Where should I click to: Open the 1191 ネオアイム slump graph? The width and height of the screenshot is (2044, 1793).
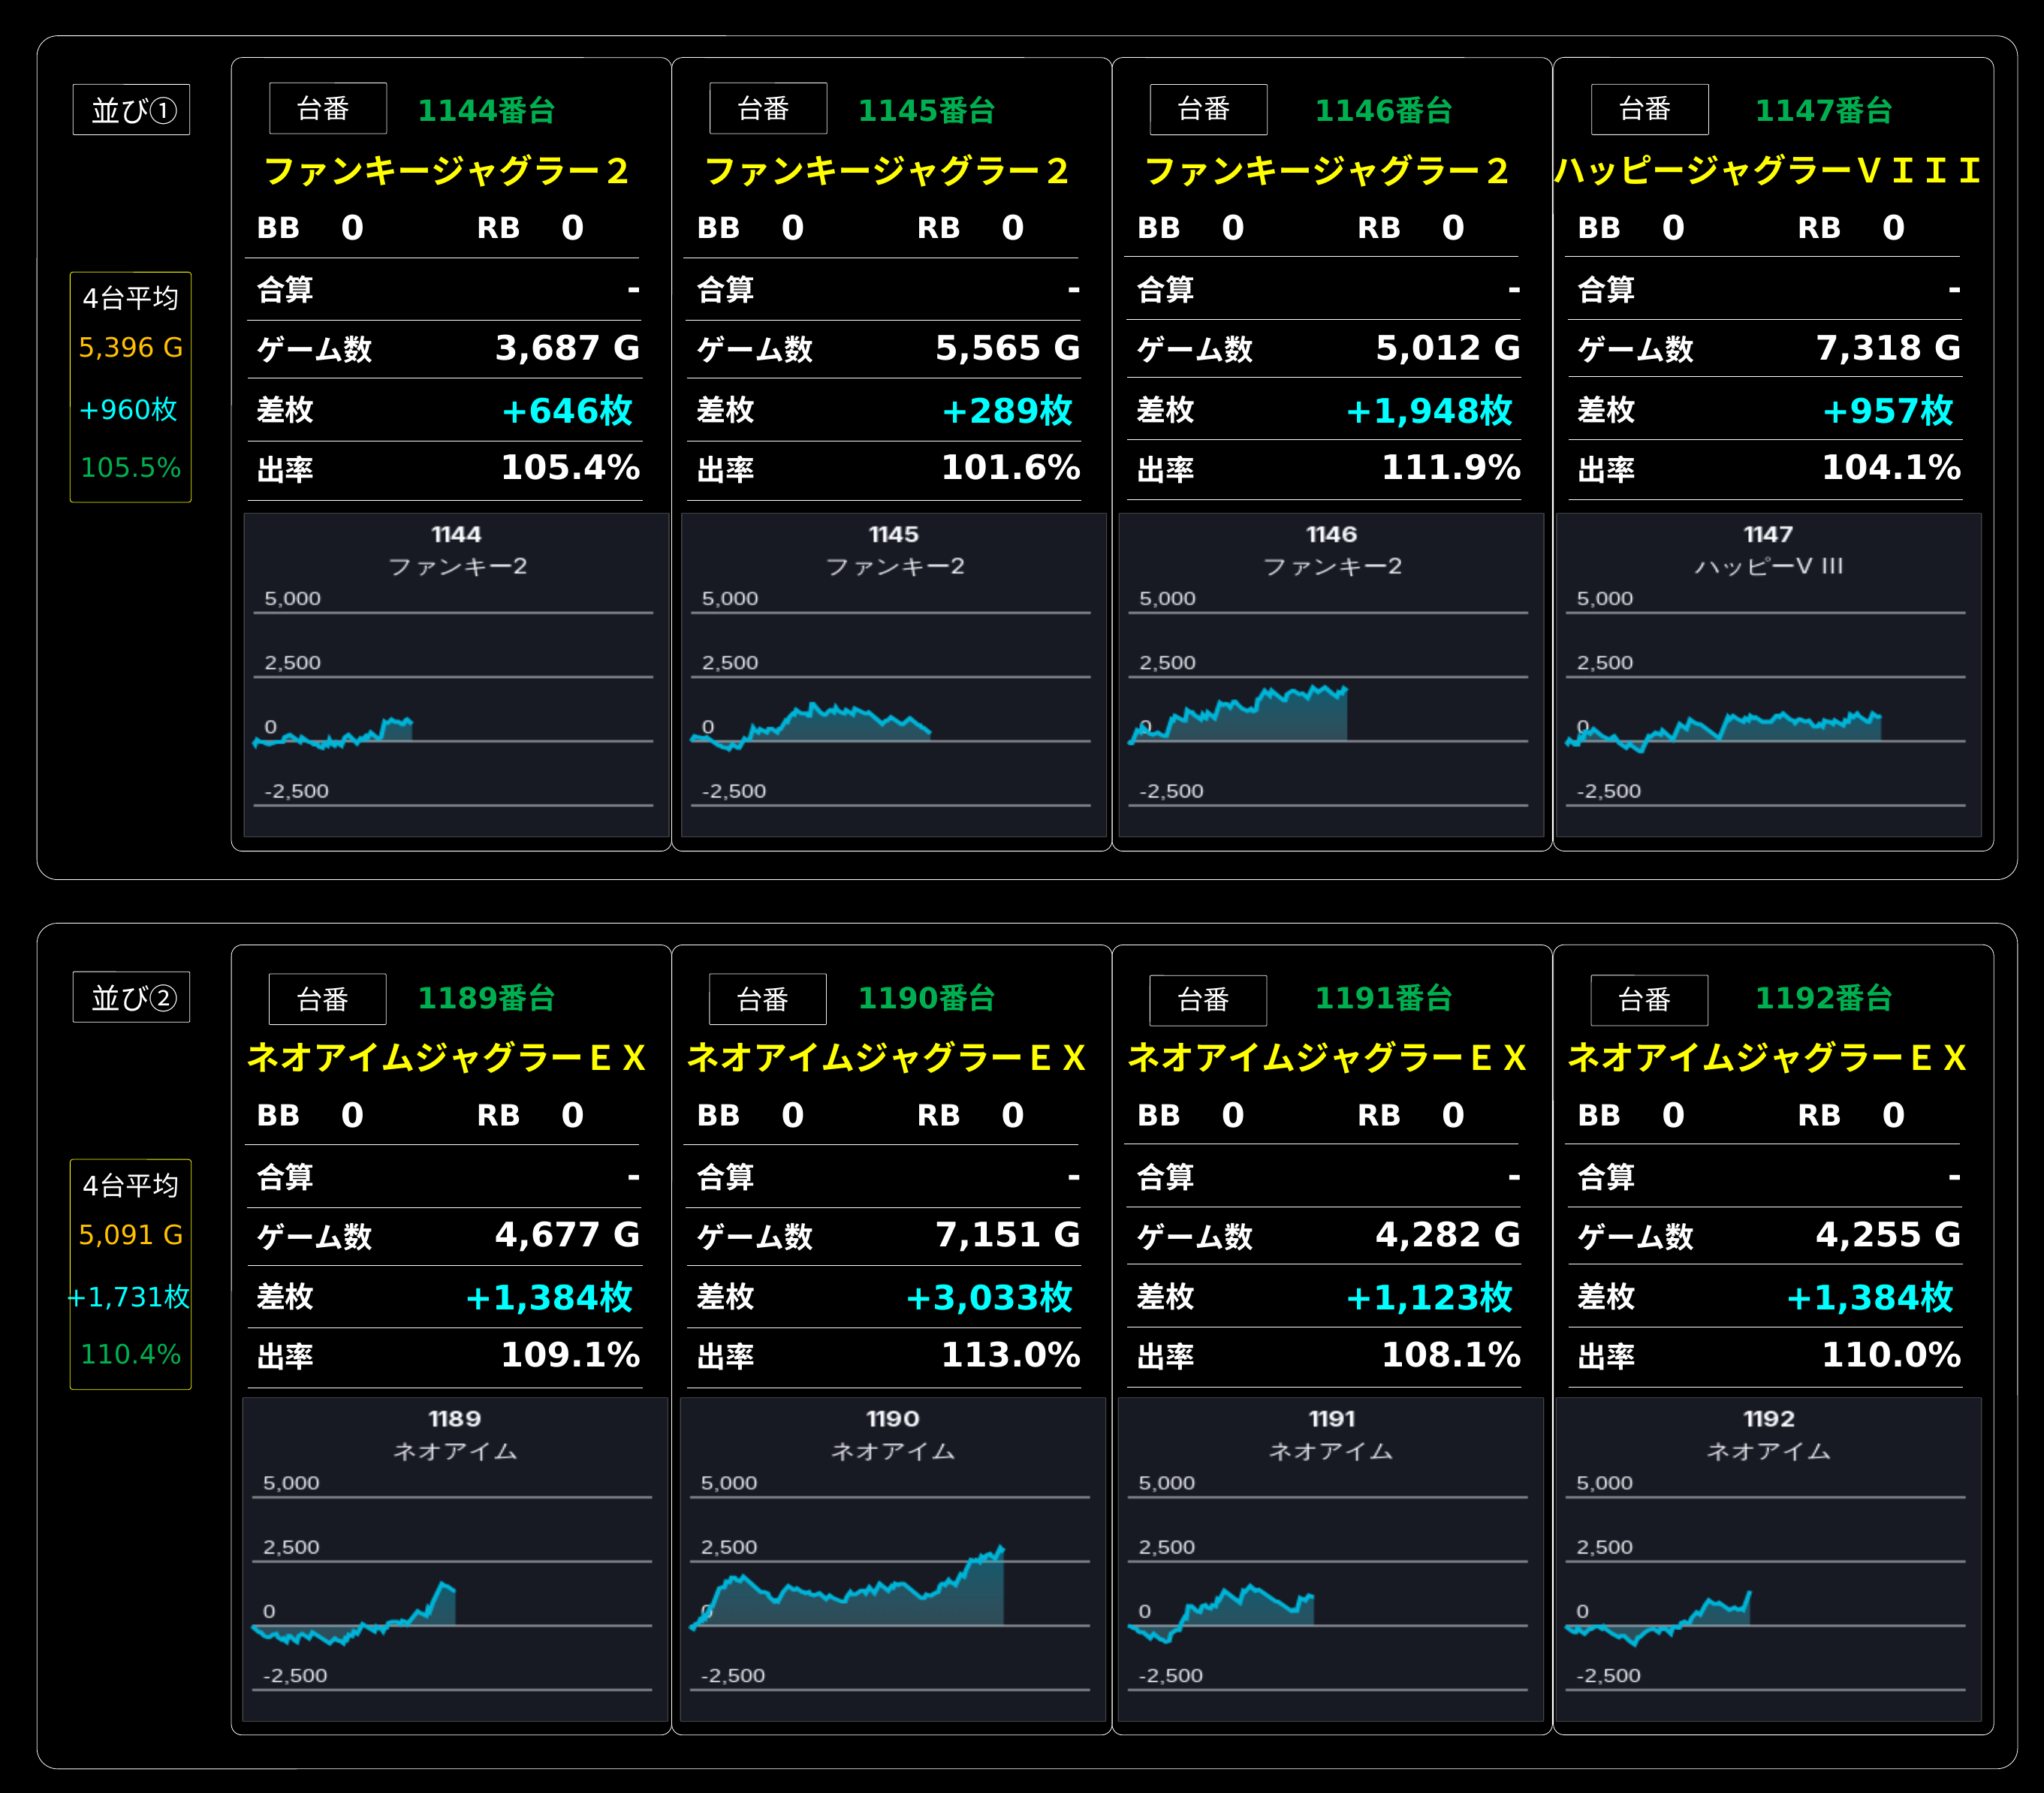click(x=1331, y=1559)
